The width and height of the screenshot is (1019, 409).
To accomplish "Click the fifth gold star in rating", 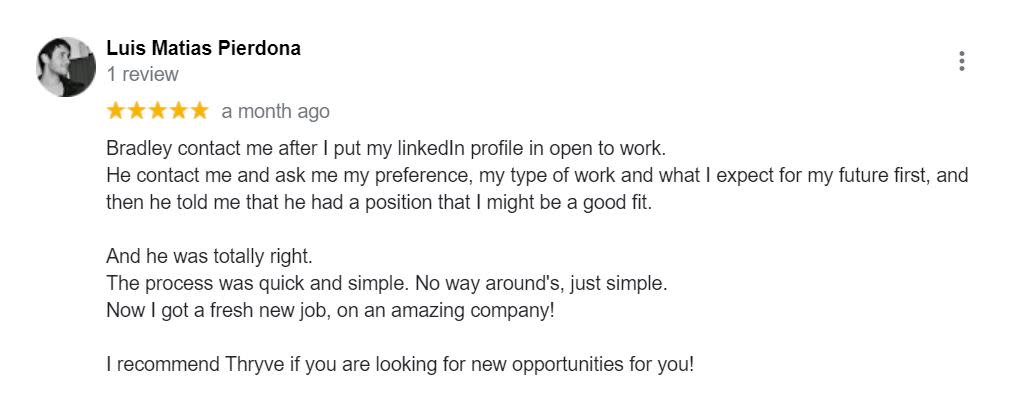I will pos(200,110).
